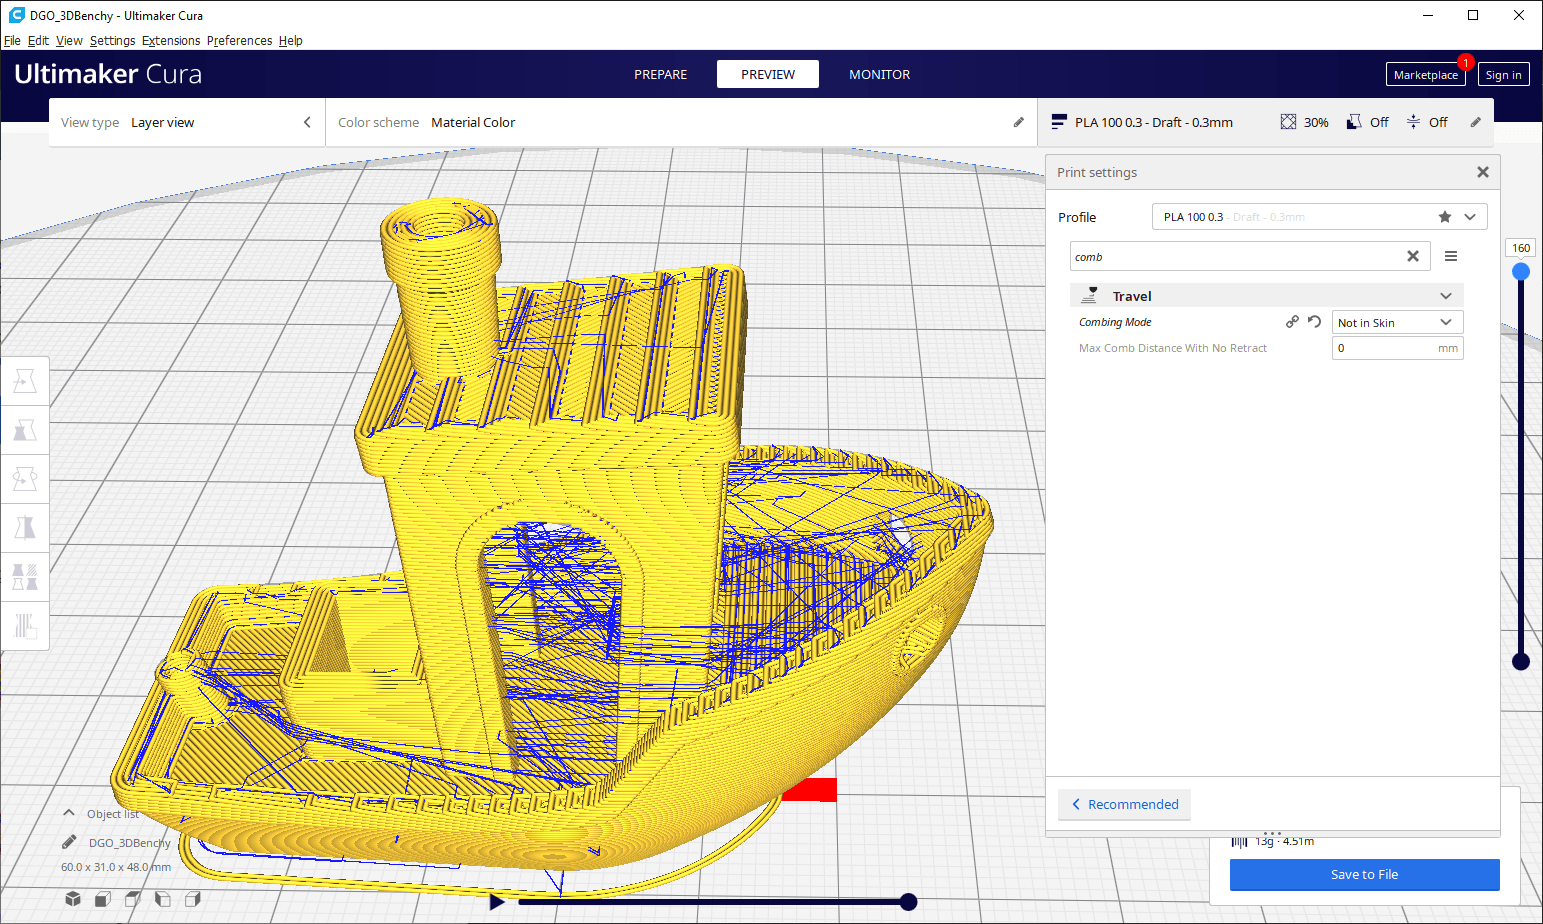The height and width of the screenshot is (924, 1543).
Task: Click Save to File
Action: coord(1364,874)
